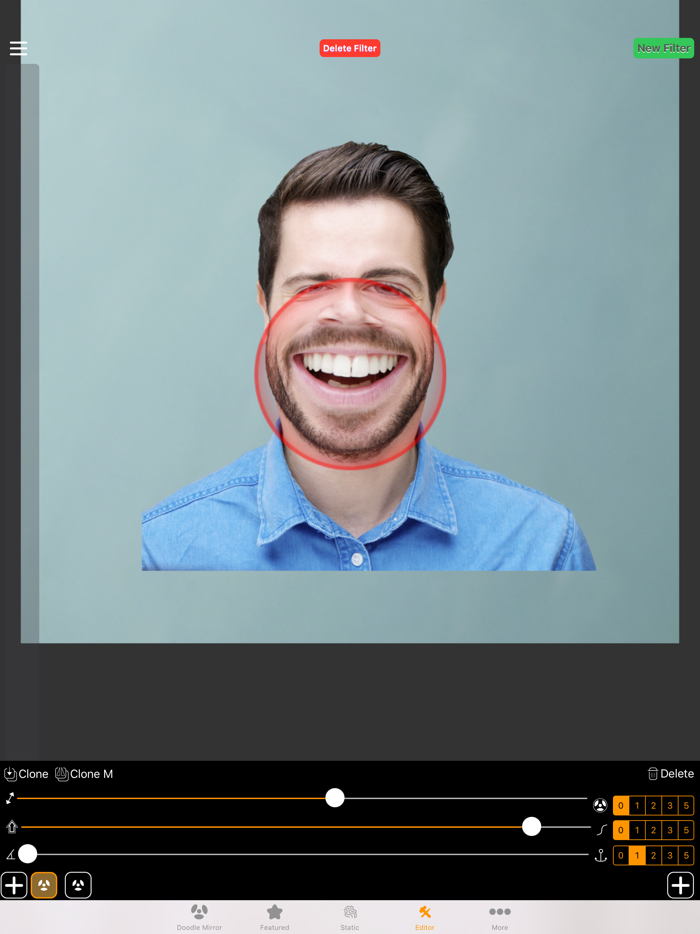Click the angle icon beside bottom slider

(10, 855)
